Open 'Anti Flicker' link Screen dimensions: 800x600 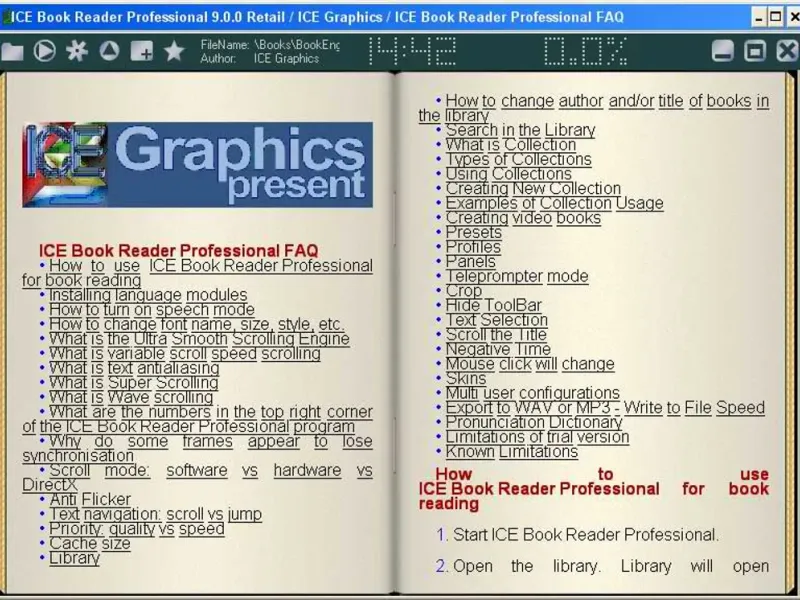point(90,499)
